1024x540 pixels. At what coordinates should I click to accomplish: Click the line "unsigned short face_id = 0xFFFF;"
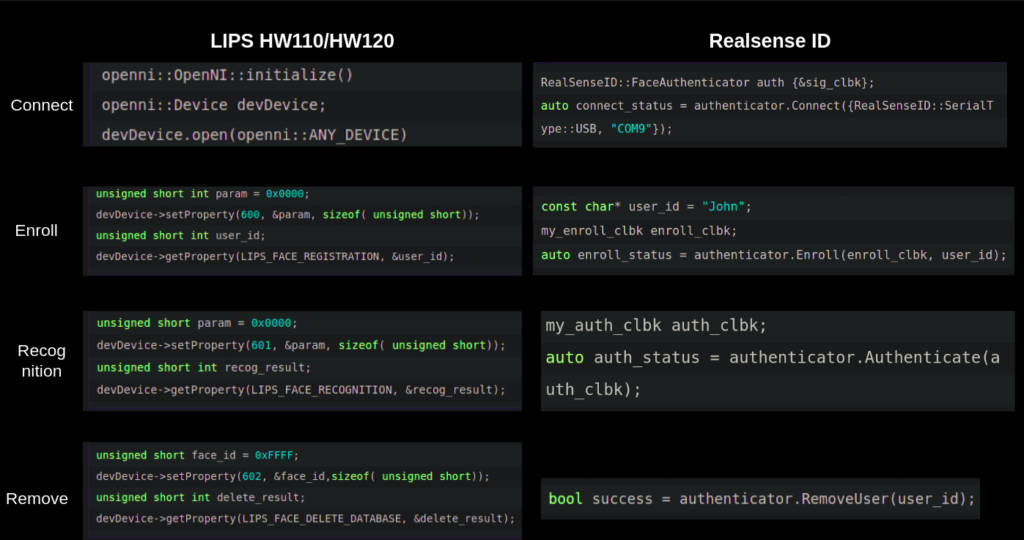pos(197,456)
